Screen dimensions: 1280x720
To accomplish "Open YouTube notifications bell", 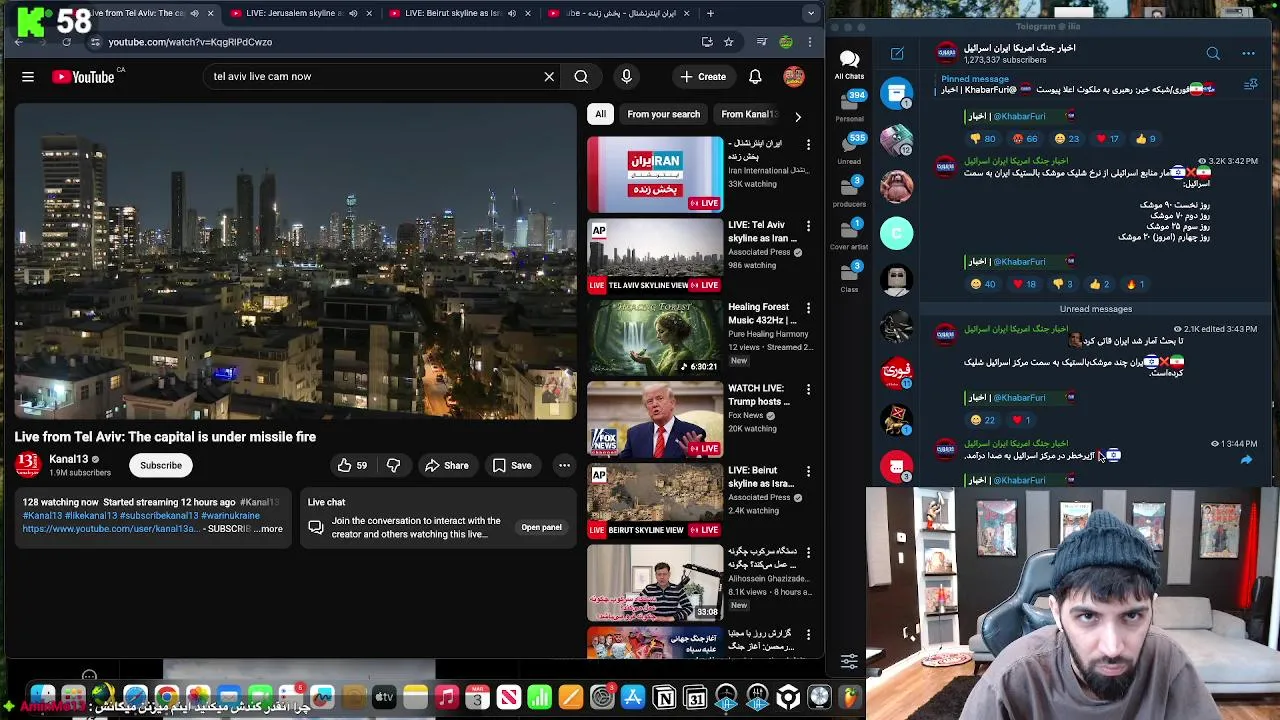I will point(755,77).
